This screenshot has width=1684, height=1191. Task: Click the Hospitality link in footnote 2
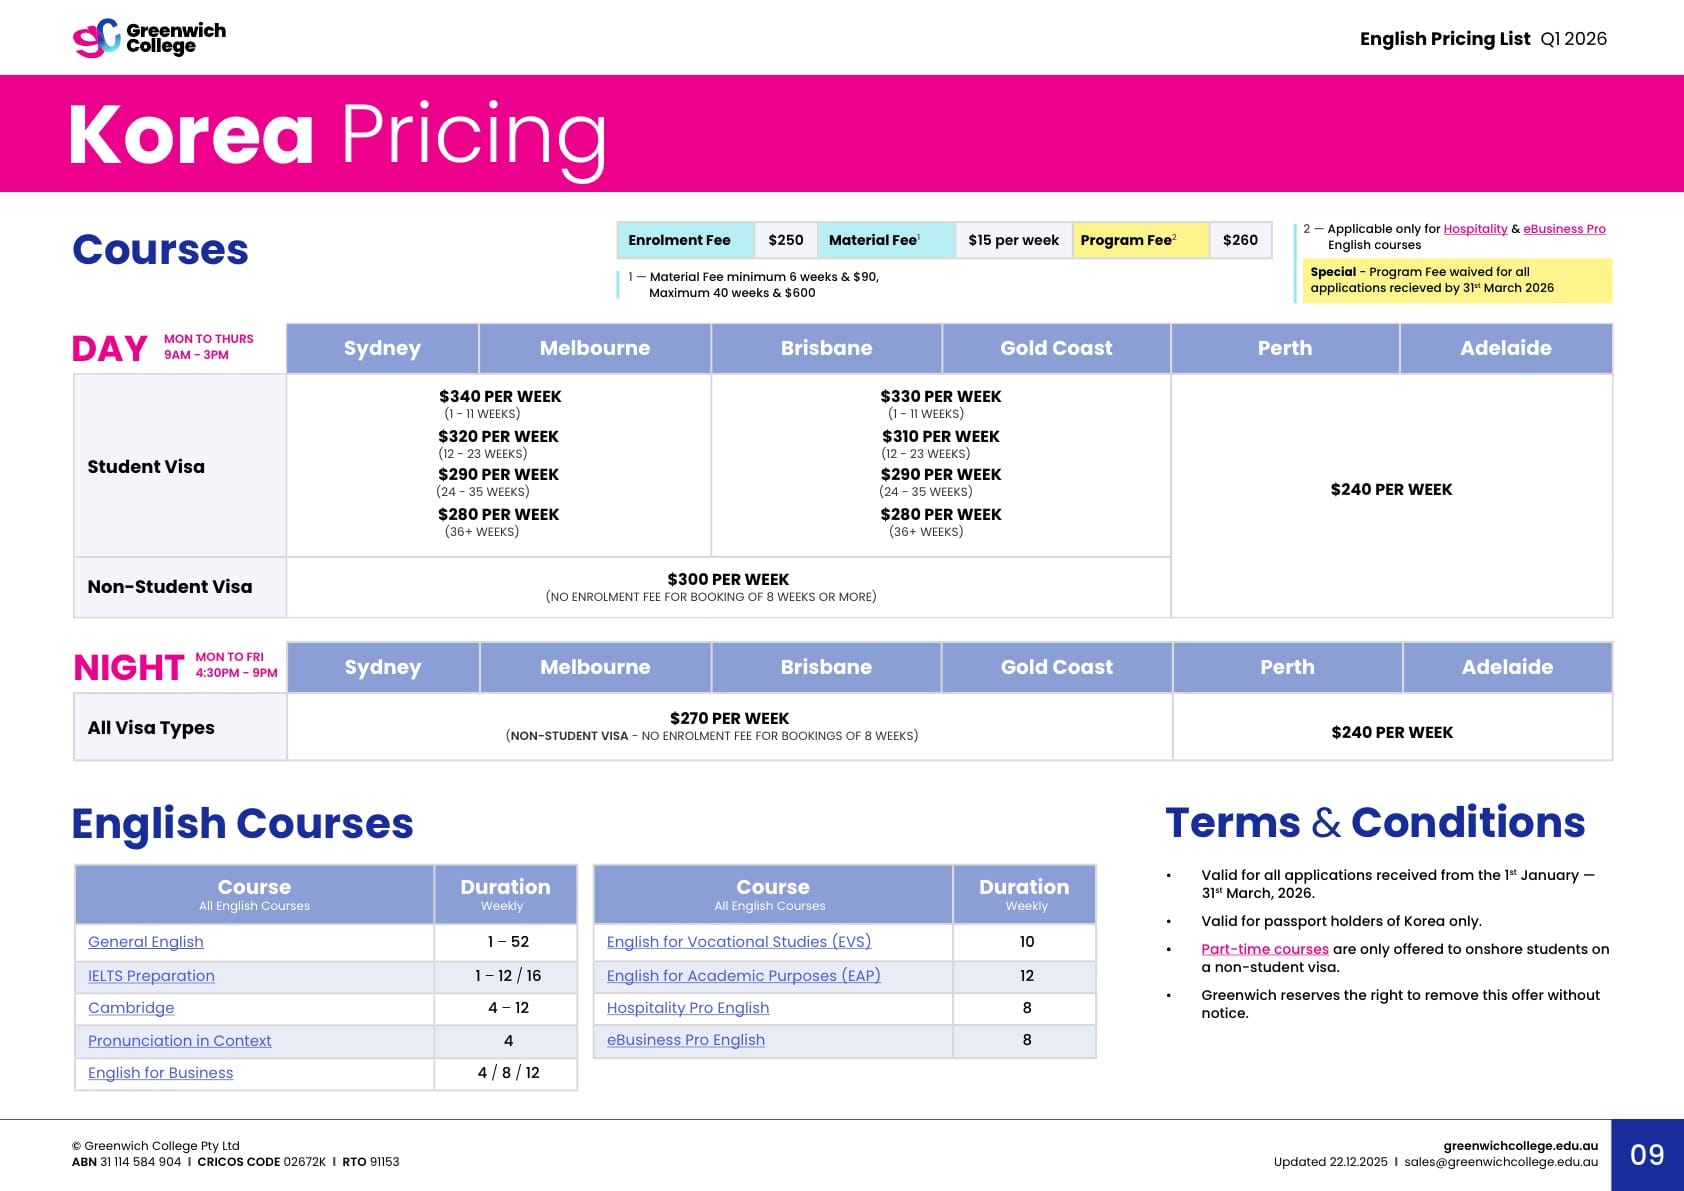[1475, 229]
